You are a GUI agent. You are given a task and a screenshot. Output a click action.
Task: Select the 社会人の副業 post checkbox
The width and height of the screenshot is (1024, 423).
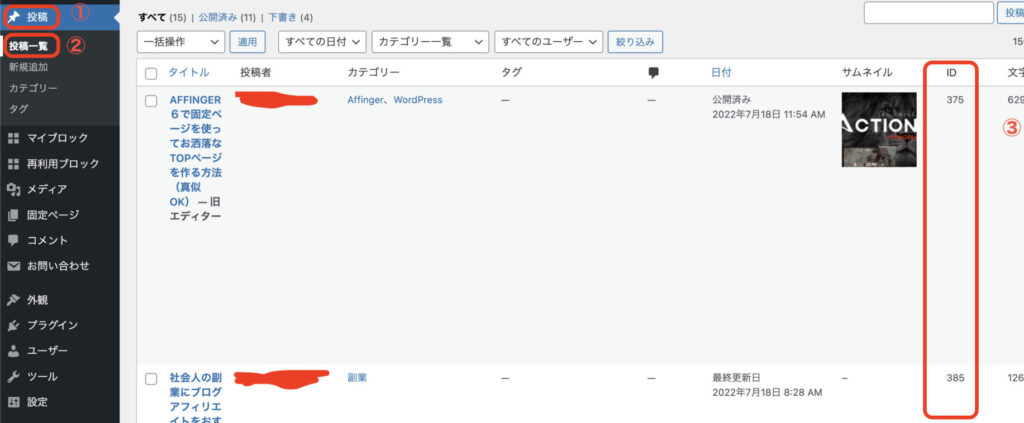[151, 379]
